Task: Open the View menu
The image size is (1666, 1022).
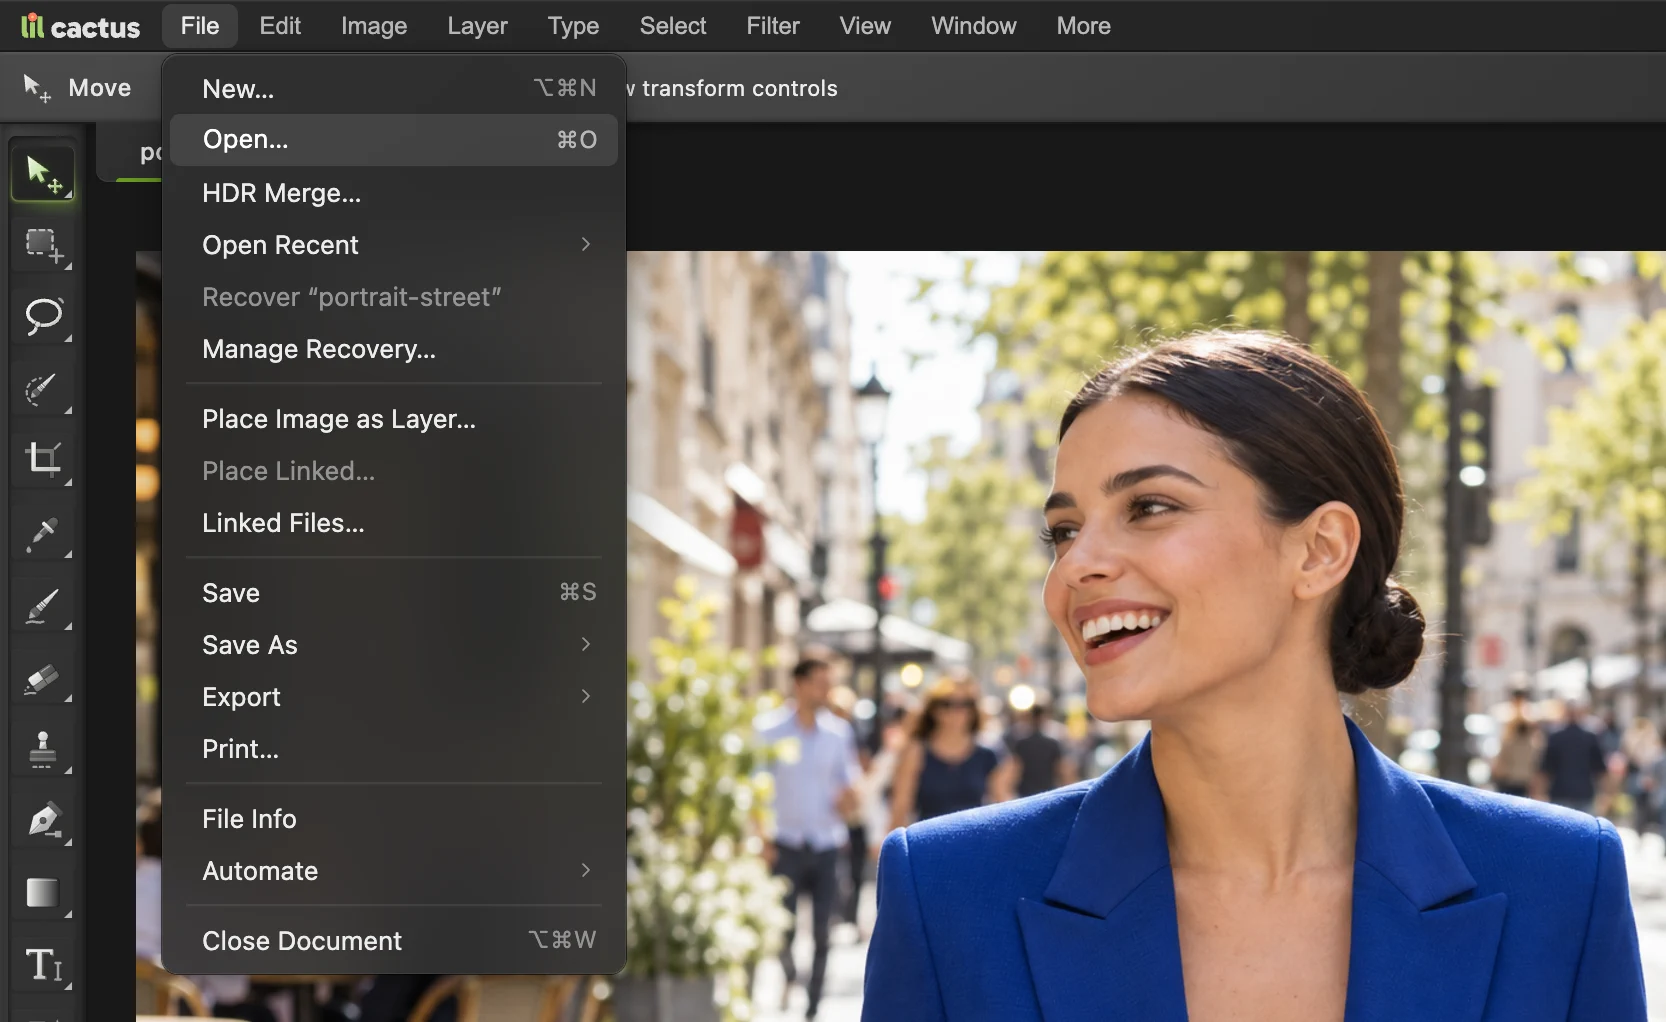Action: [865, 26]
